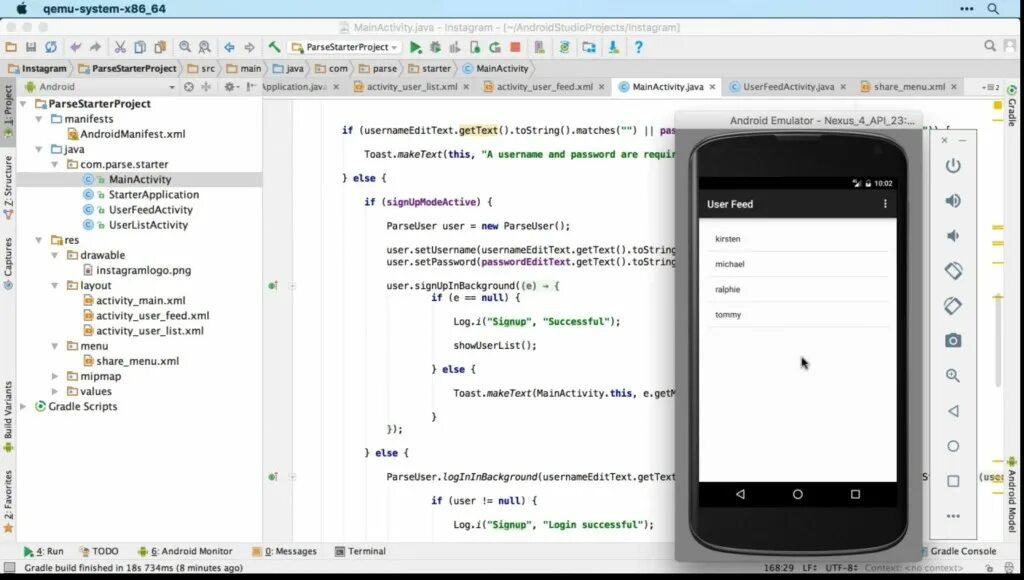Viewport: 1024px width, 580px height.
Task: Open the Gradle side panel tab
Action: 1012,107
